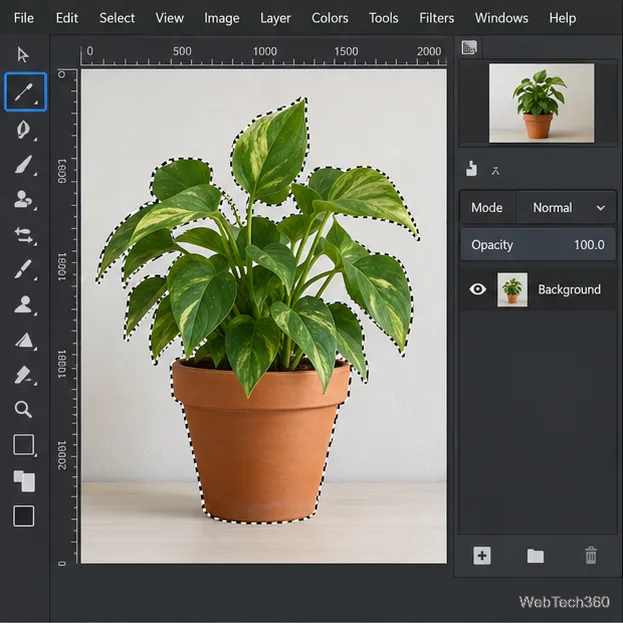623x623 pixels.
Task: Select the pencil drawing tool
Action: click(x=24, y=269)
